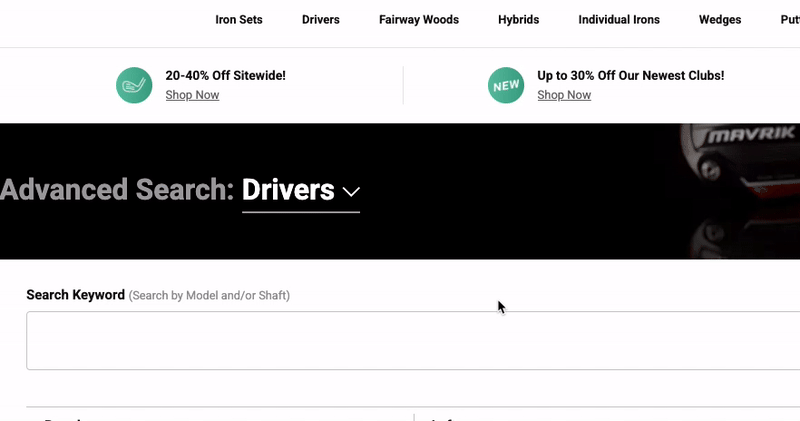
Task: Click Shop Now under Newest Clubs offer
Action: [564, 95]
